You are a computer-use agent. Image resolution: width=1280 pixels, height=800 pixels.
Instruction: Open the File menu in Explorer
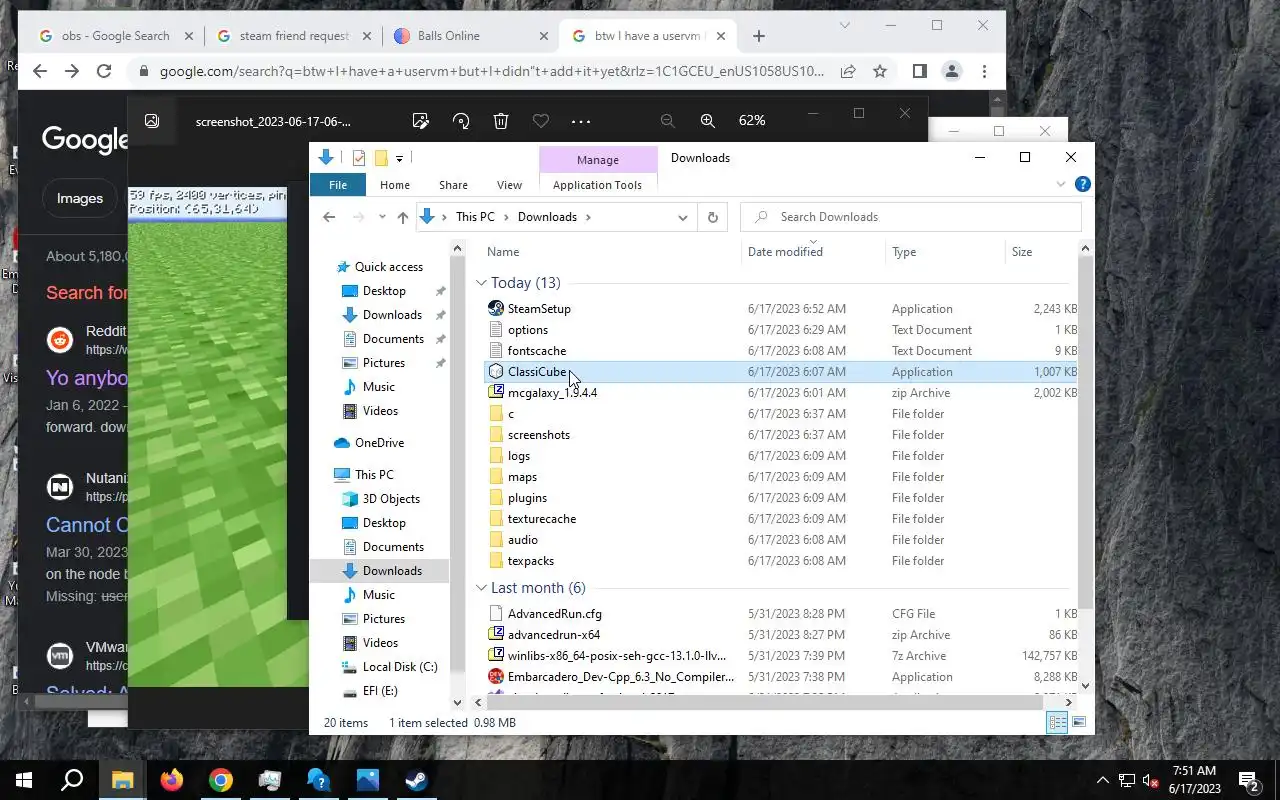click(x=338, y=185)
